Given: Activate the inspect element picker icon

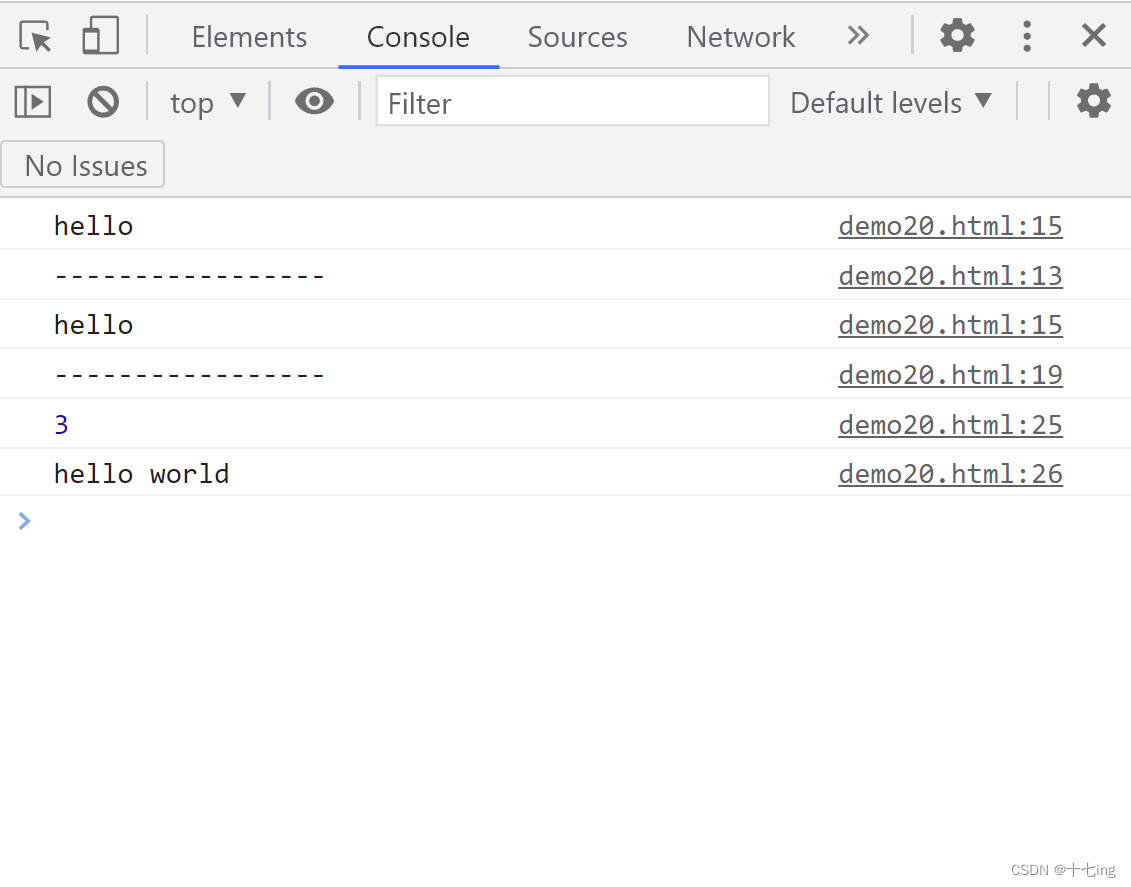Looking at the screenshot, I should (35, 36).
